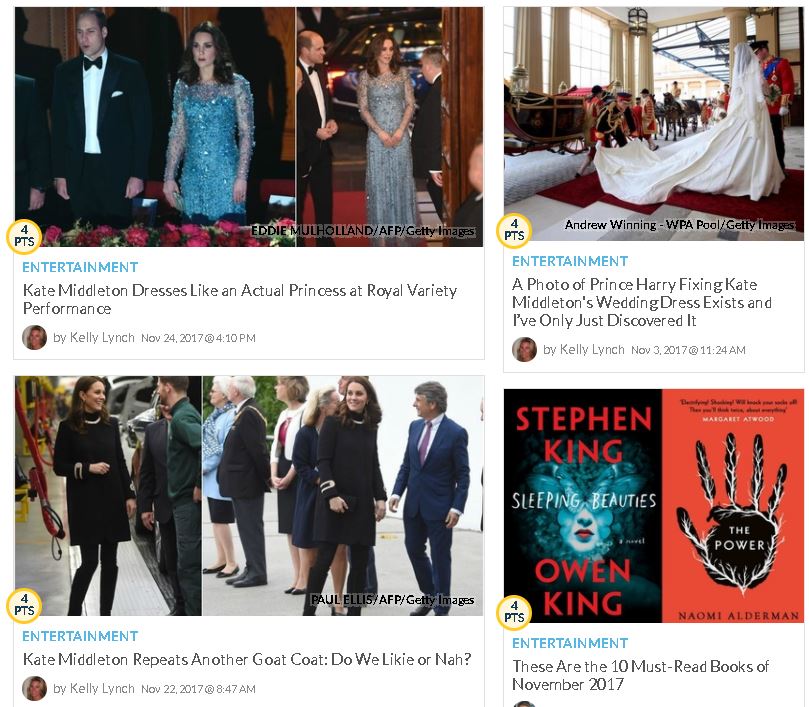Click the 4 PTS badge on must-read books article
The image size is (809, 707).
pyautogui.click(x=514, y=613)
